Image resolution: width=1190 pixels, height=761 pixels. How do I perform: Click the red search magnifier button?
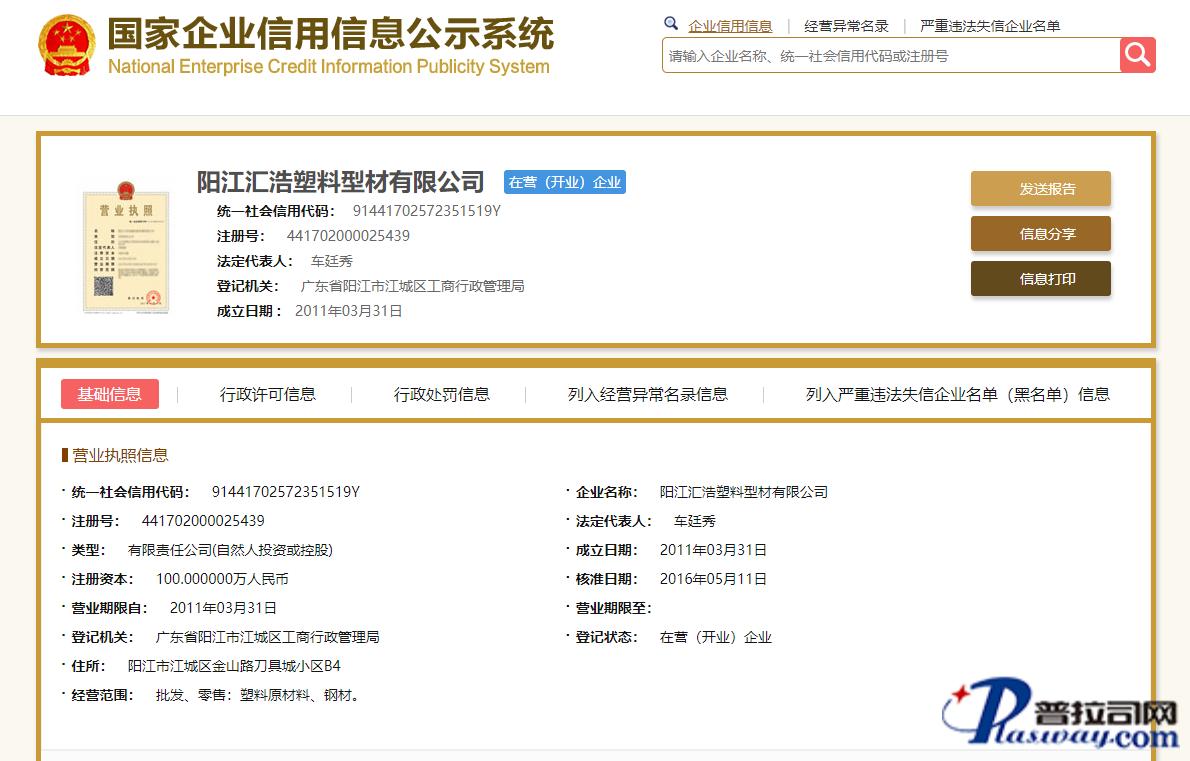[1137, 55]
